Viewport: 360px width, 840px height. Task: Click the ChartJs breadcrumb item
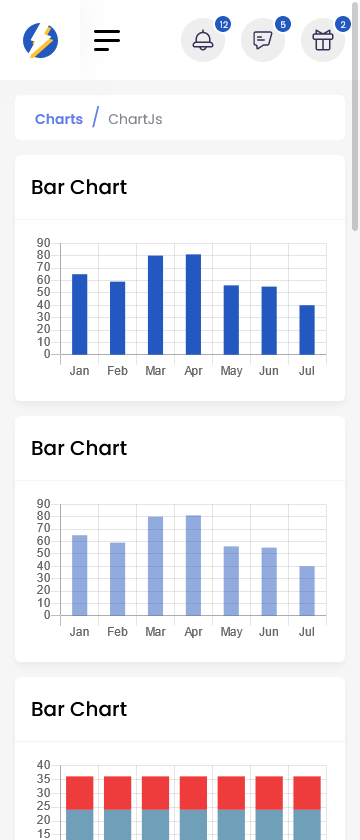tap(135, 119)
